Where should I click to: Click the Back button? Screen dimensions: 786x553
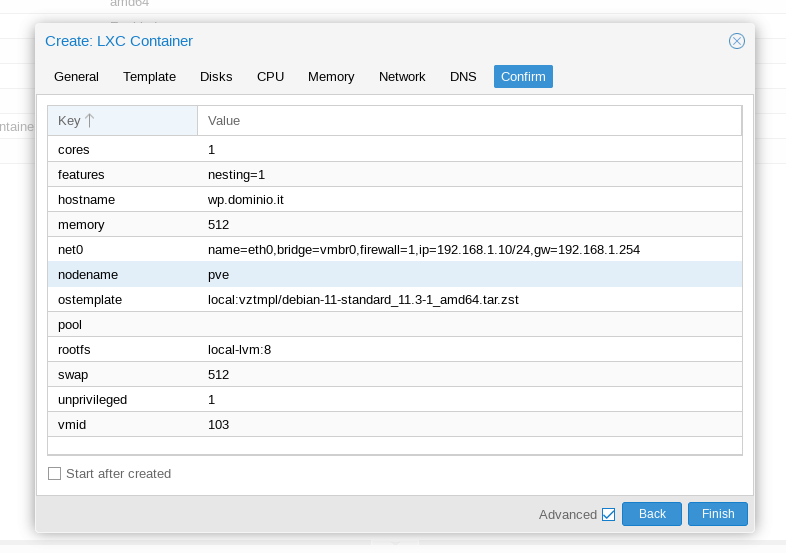(652, 514)
